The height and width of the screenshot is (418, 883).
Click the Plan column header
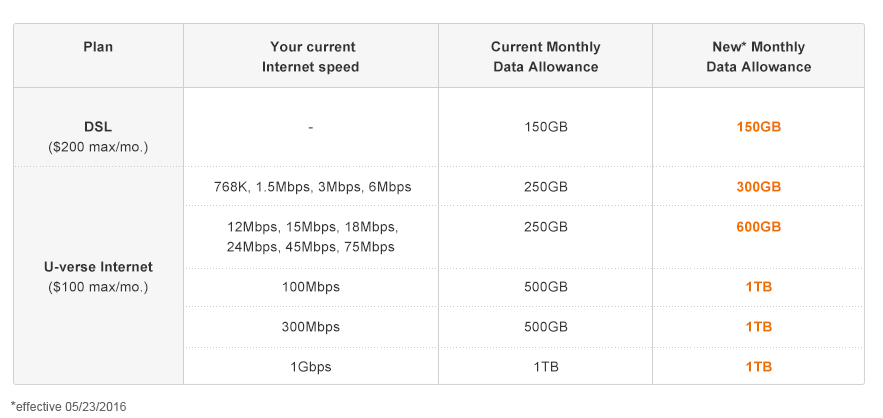tap(98, 47)
